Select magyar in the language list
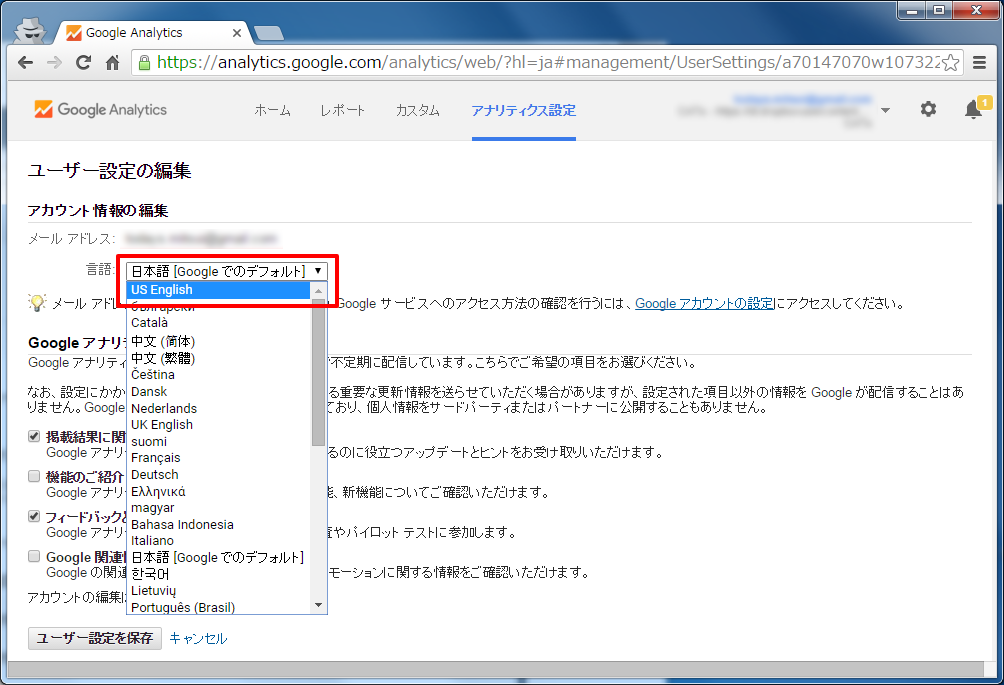 [218, 508]
